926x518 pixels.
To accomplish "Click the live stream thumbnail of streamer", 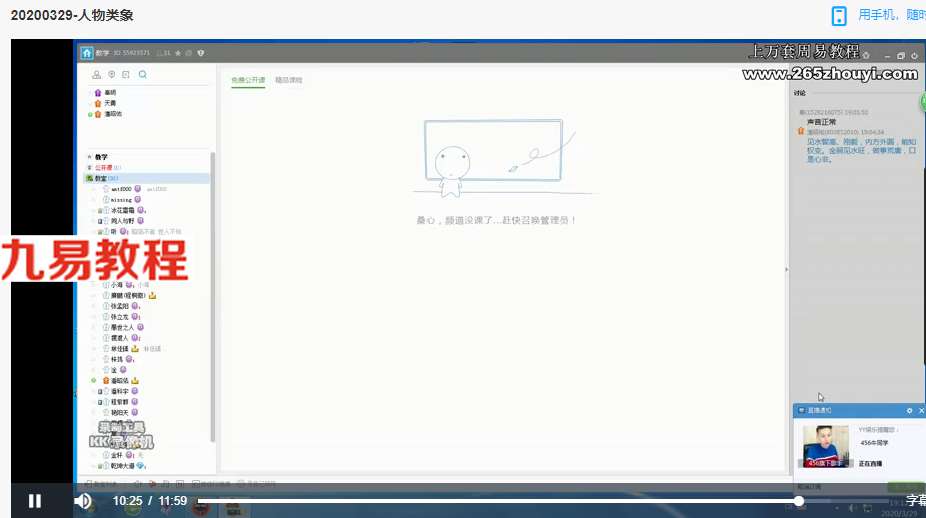I will point(826,446).
